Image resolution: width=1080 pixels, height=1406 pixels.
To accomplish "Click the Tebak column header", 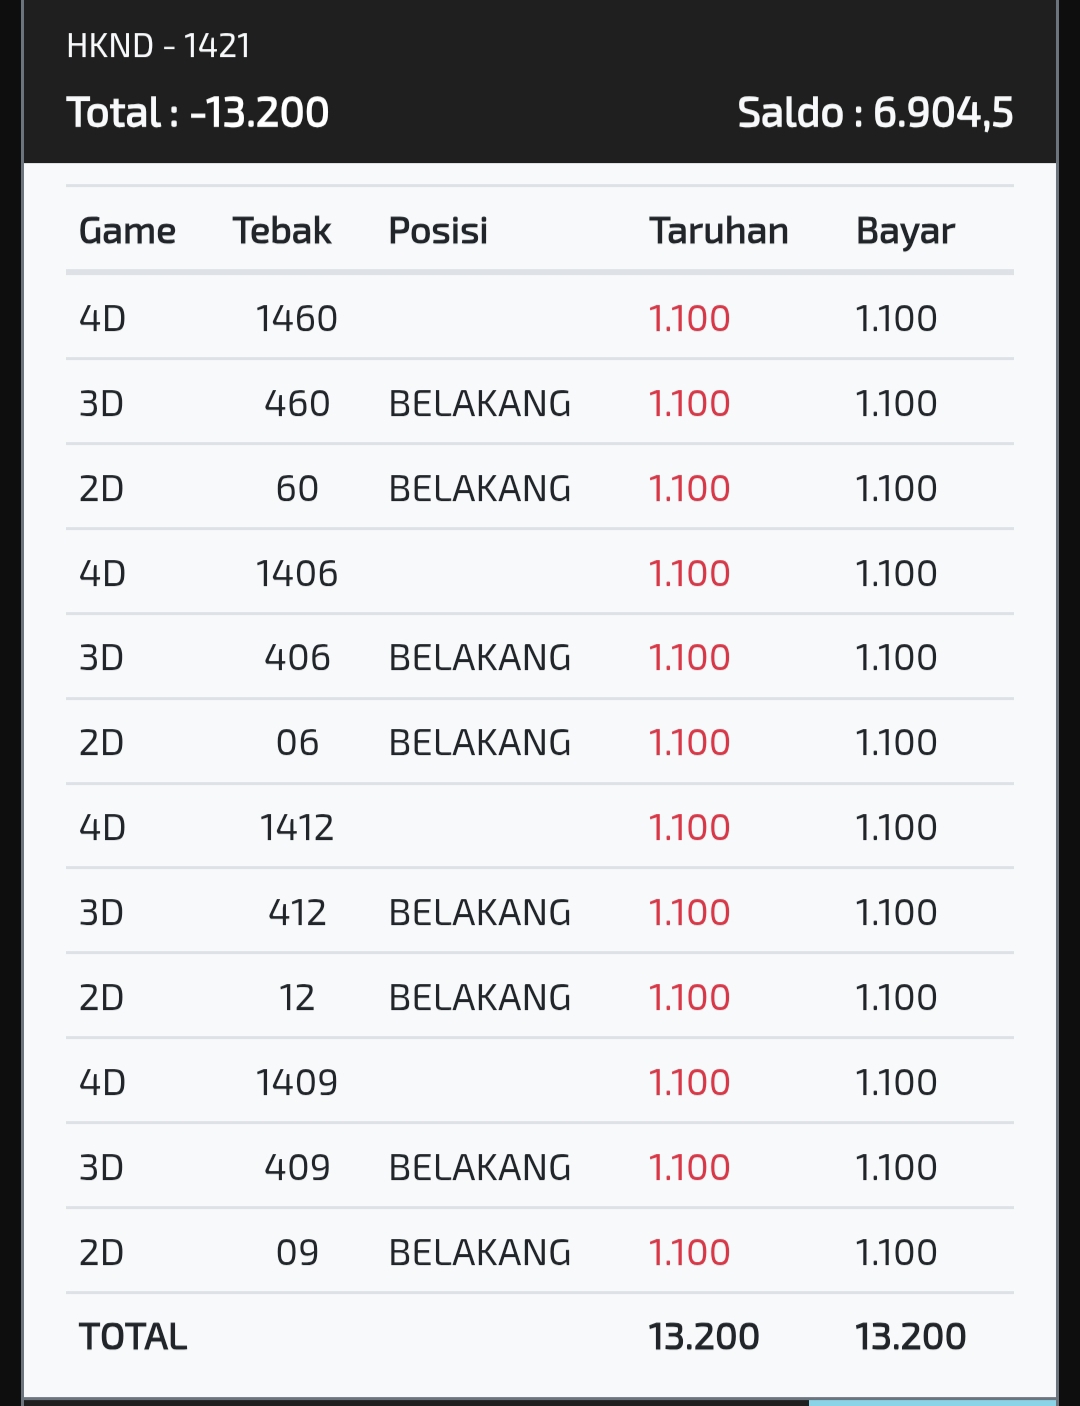I will pos(282,231).
